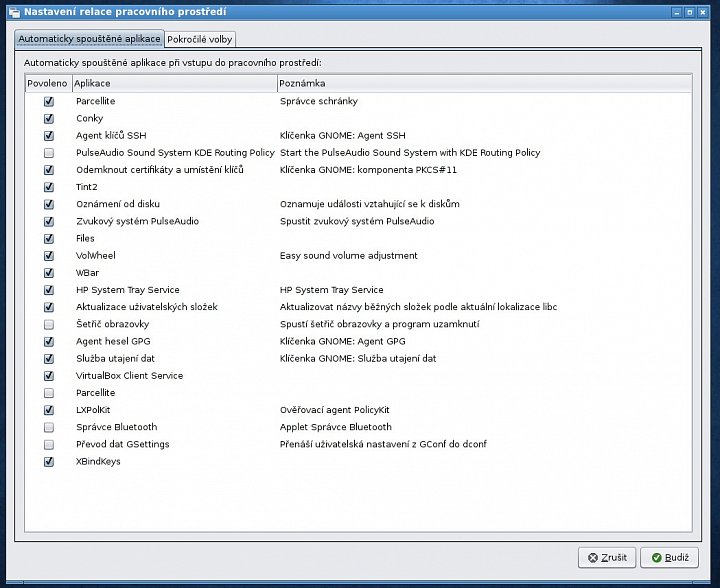The image size is (720, 588).
Task: Click 'Oznamuje události vztahující se k diskům'
Action: click(x=370, y=204)
